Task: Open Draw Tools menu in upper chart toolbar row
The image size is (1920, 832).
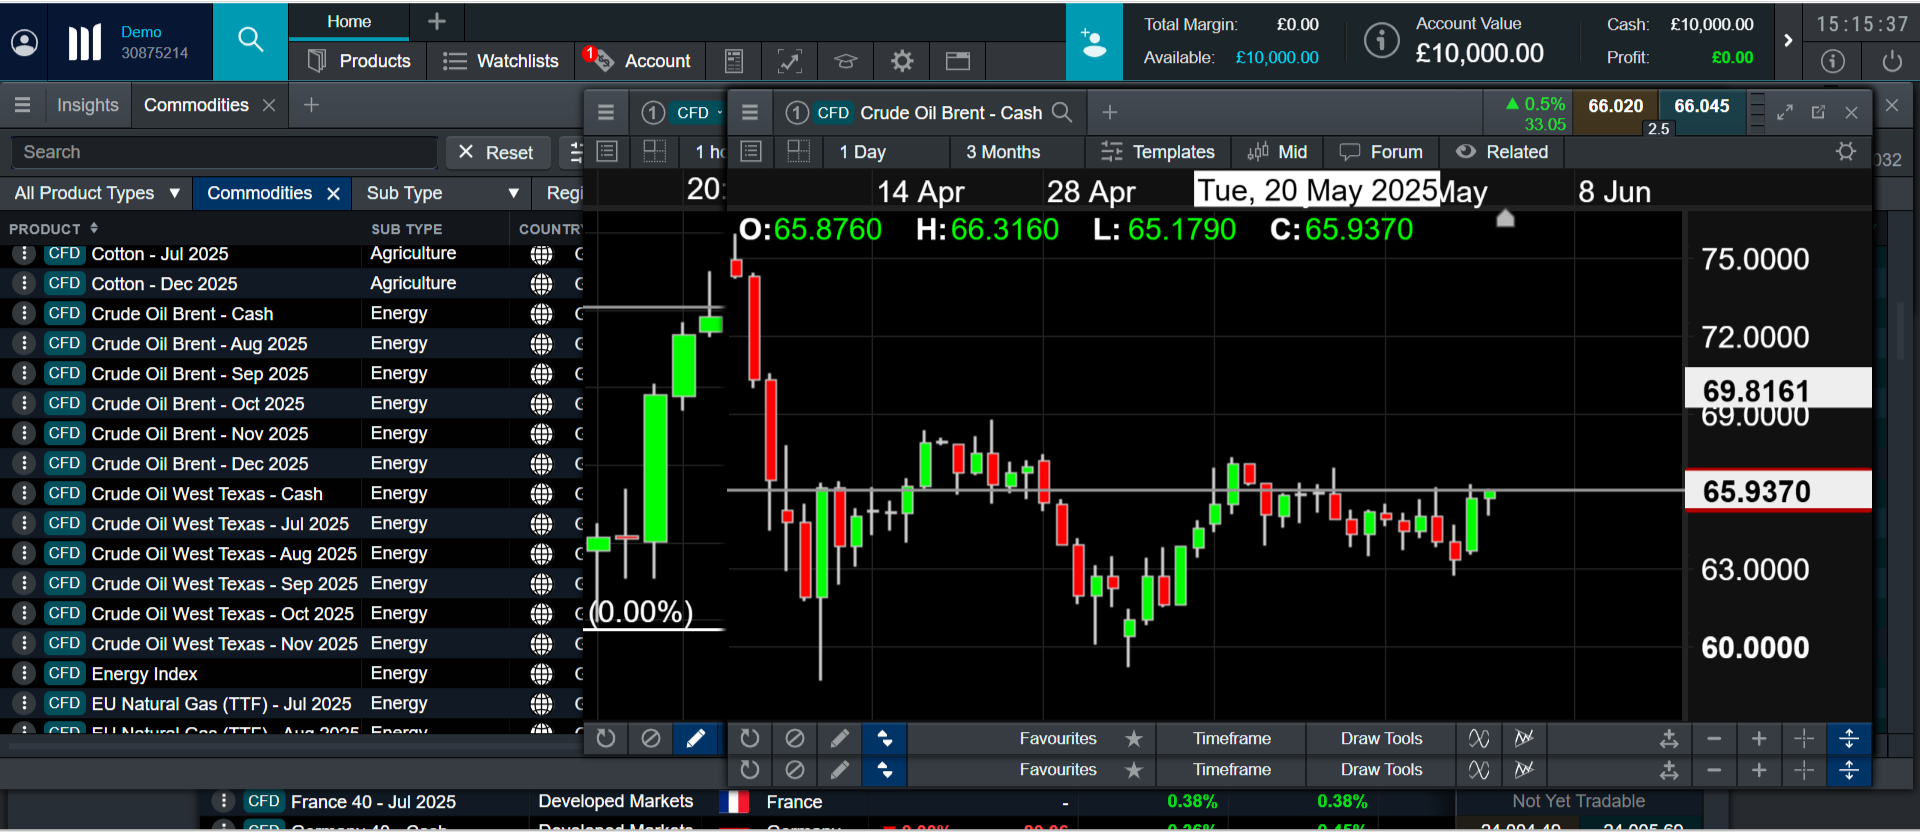Action: 1381,738
